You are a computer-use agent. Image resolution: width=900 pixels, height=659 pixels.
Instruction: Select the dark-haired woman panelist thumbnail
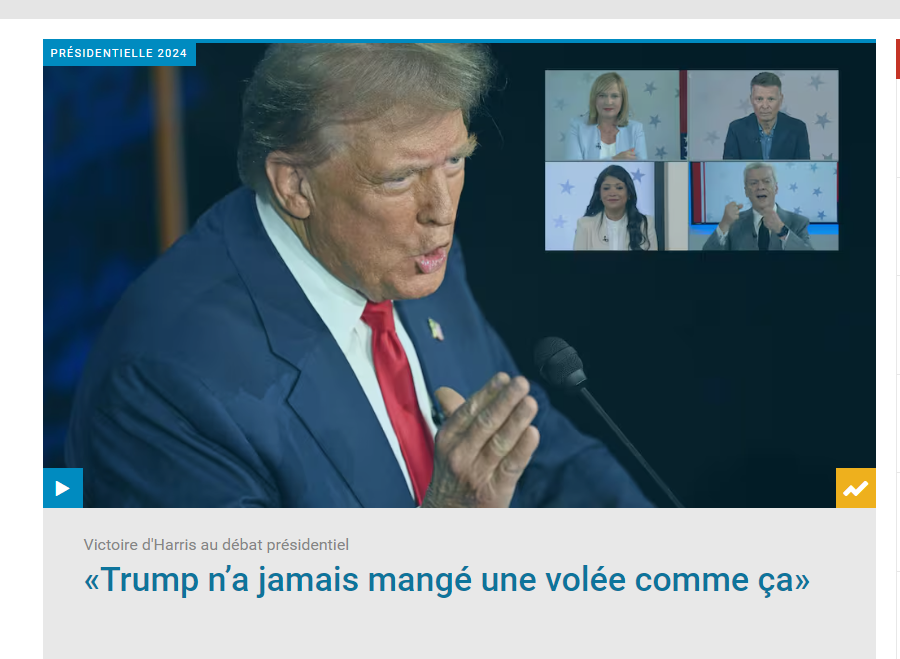[x=615, y=206]
